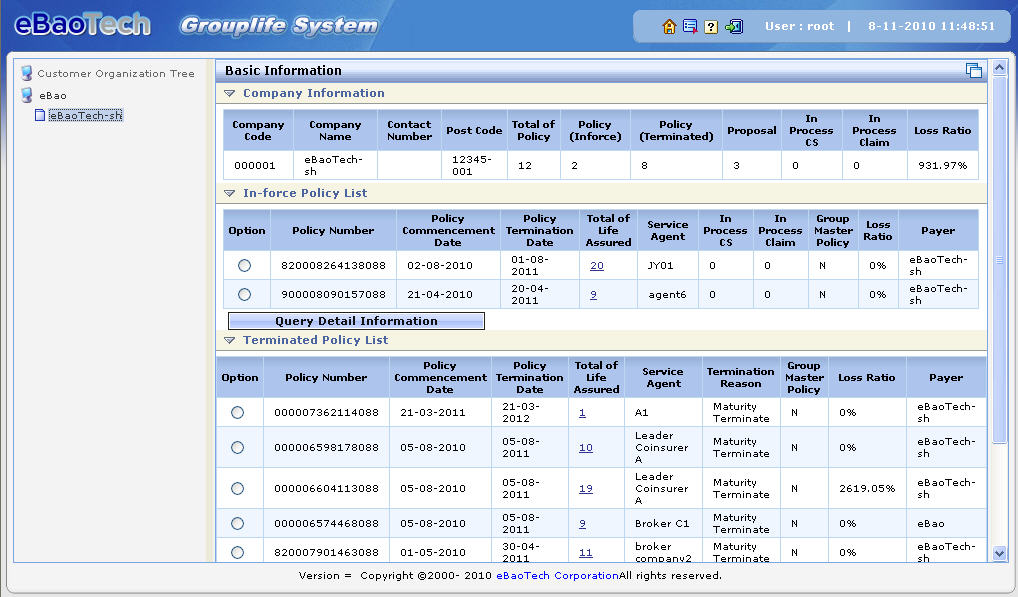Select policy 900008090157088 radio button
This screenshot has height=597, width=1018.
244,295
